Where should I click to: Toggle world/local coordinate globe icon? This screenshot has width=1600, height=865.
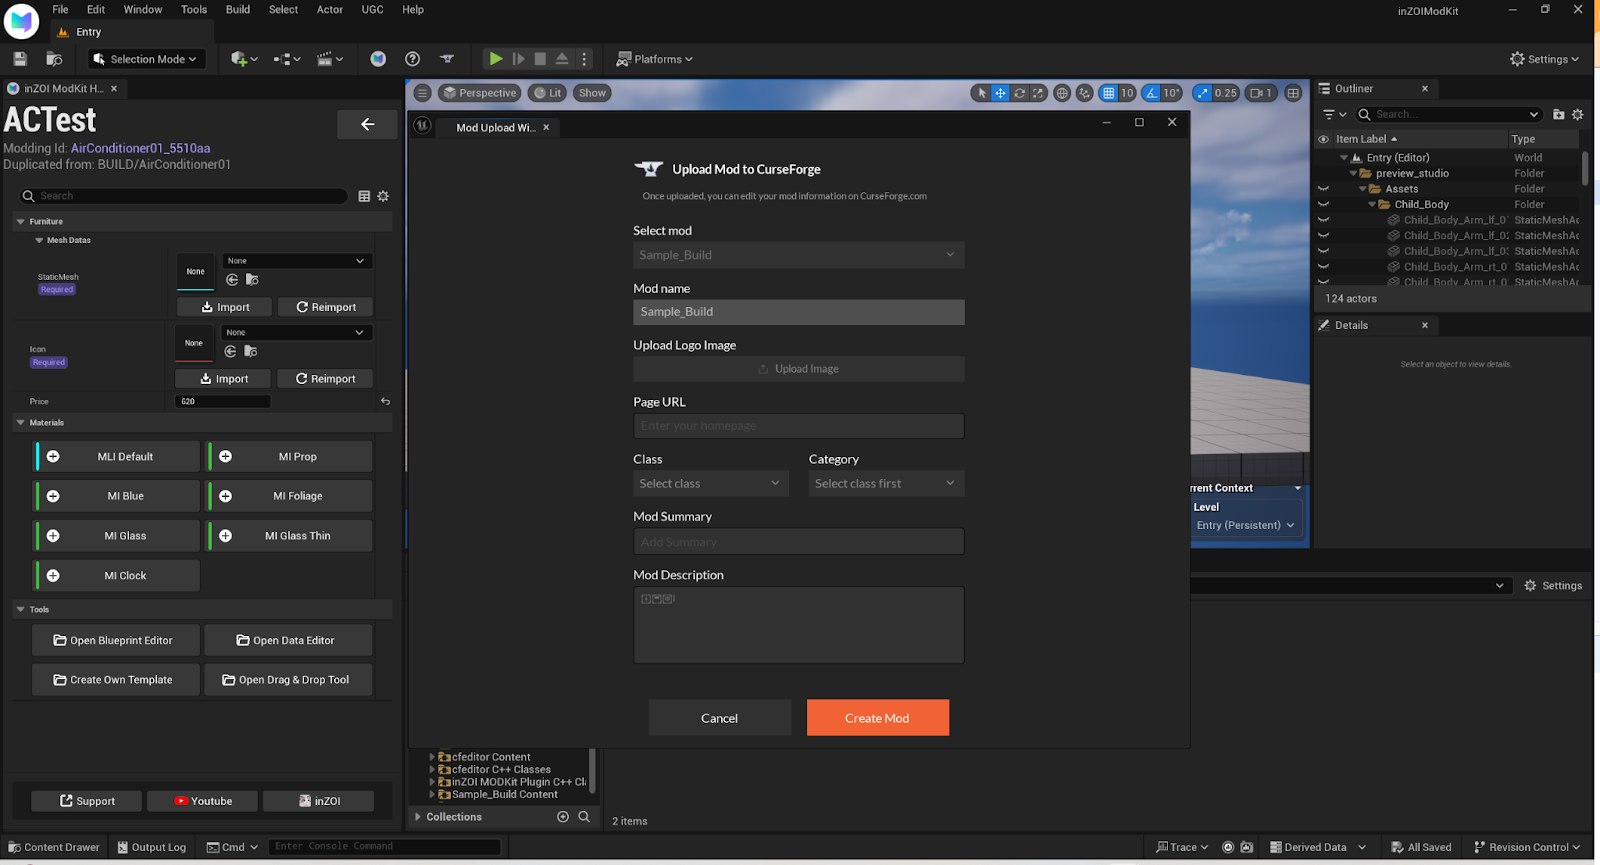tap(1062, 93)
